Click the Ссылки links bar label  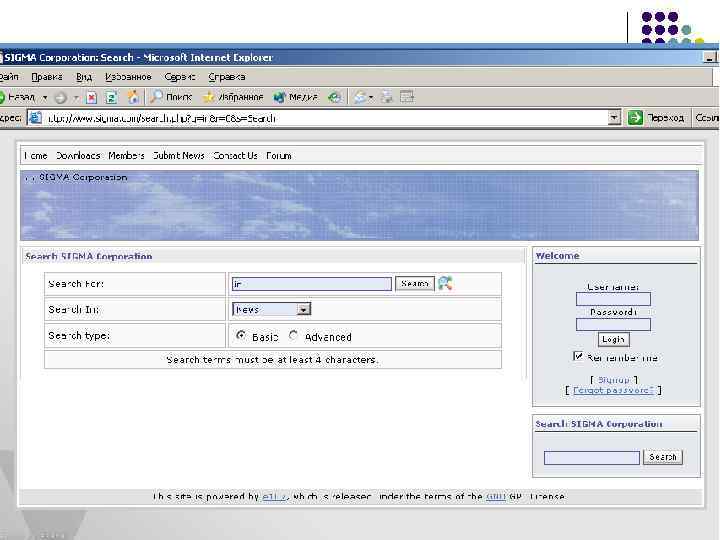(707, 118)
